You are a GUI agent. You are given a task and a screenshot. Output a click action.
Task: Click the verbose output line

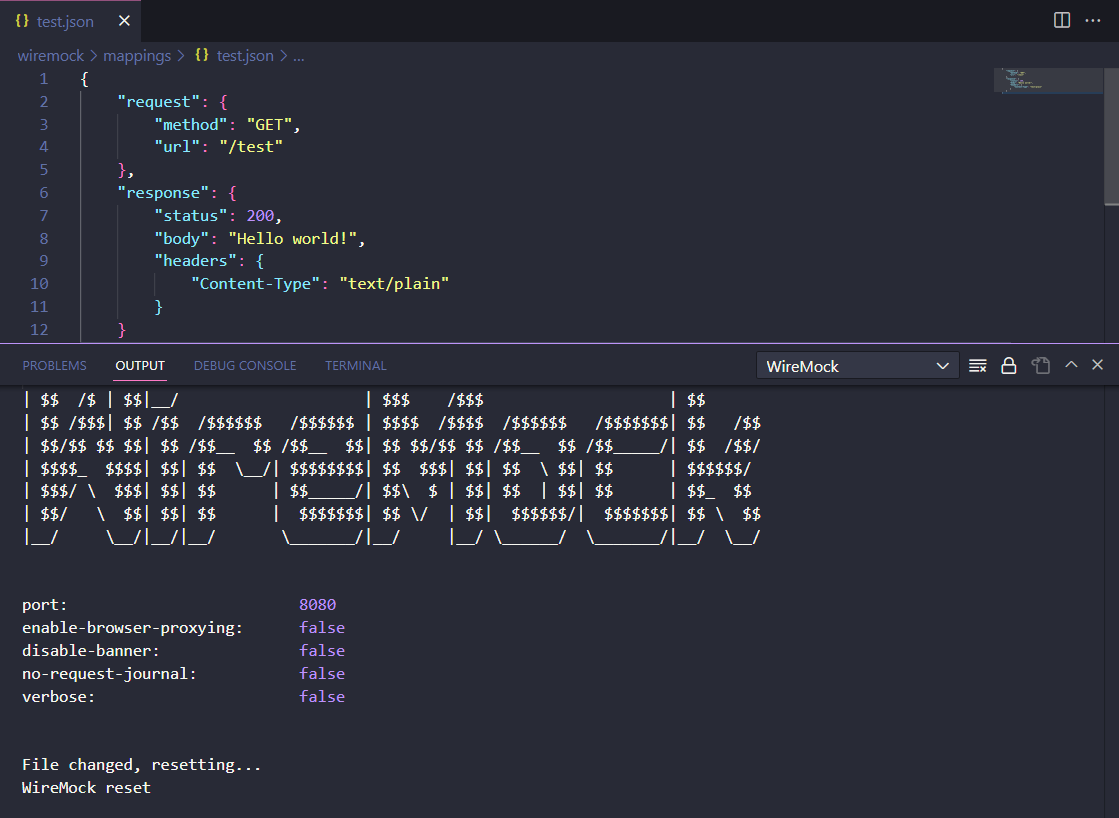183,697
